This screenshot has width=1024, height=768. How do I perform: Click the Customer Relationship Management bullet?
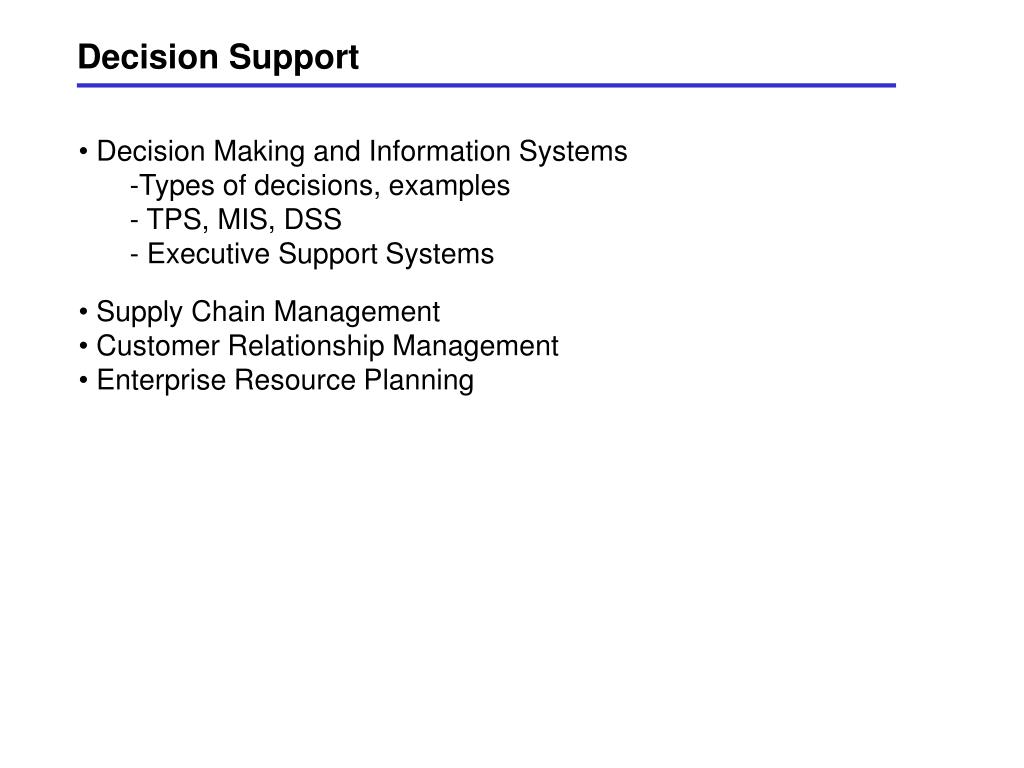coord(319,346)
